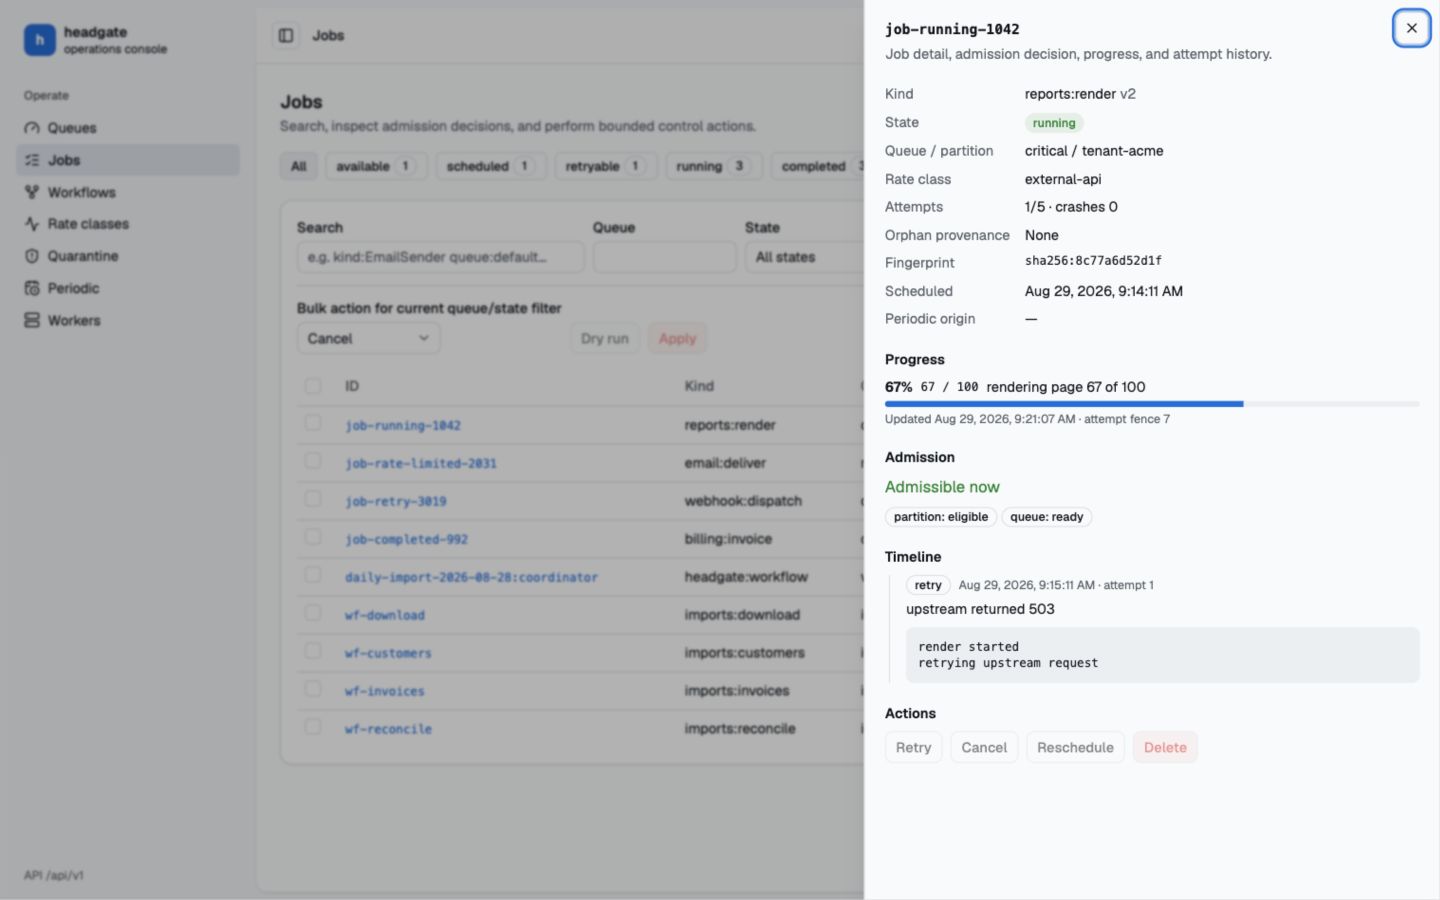Click the partition: eligible tag

pos(941,517)
